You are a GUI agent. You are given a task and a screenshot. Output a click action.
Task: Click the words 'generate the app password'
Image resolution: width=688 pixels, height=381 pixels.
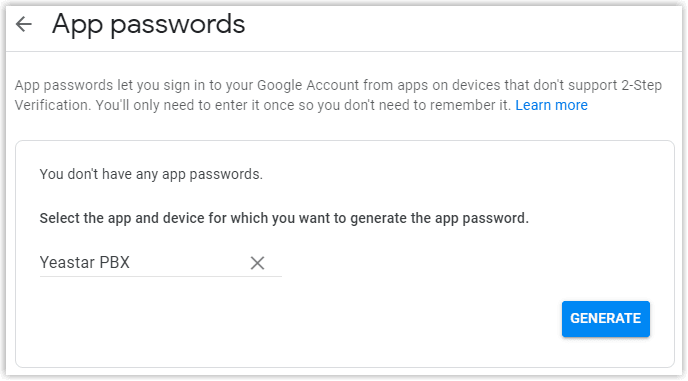(x=439, y=218)
